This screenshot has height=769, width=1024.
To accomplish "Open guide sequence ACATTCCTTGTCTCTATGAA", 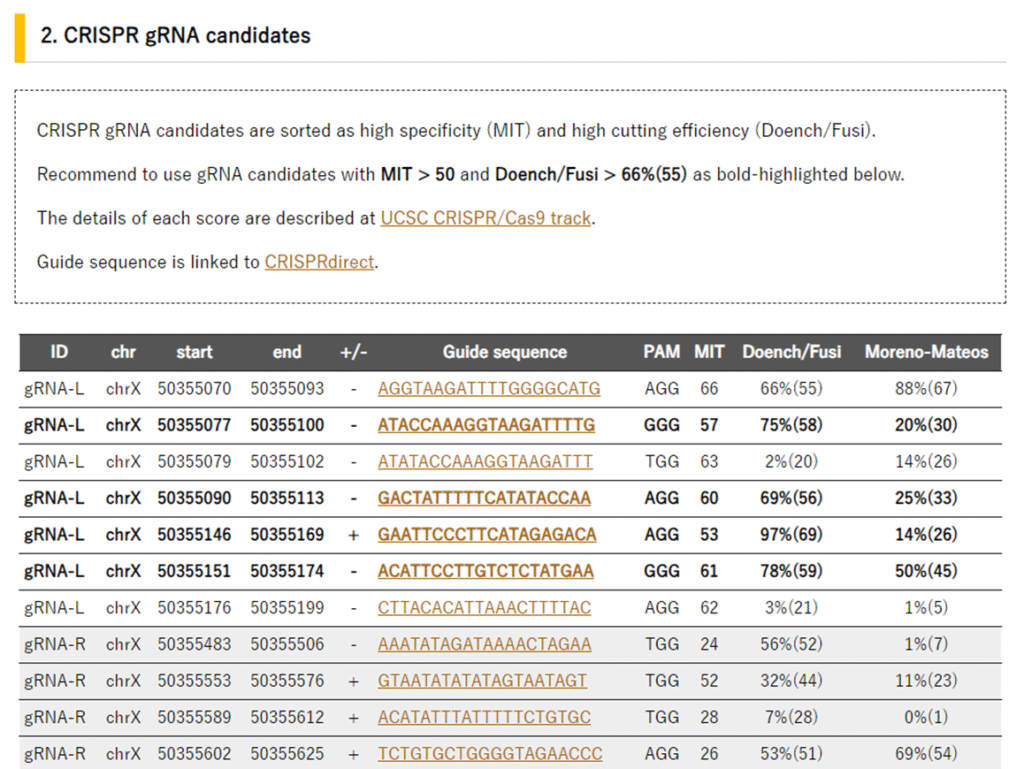I will (x=485, y=571).
